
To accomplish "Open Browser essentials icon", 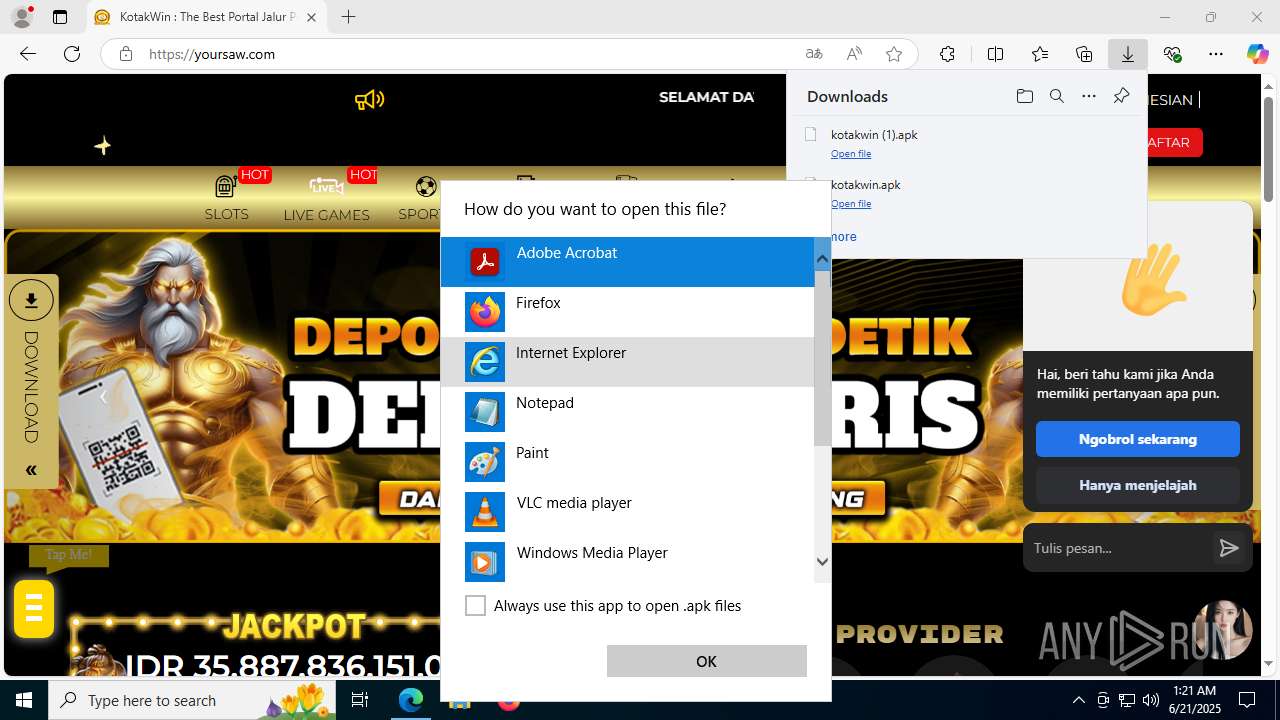I will tap(1172, 54).
